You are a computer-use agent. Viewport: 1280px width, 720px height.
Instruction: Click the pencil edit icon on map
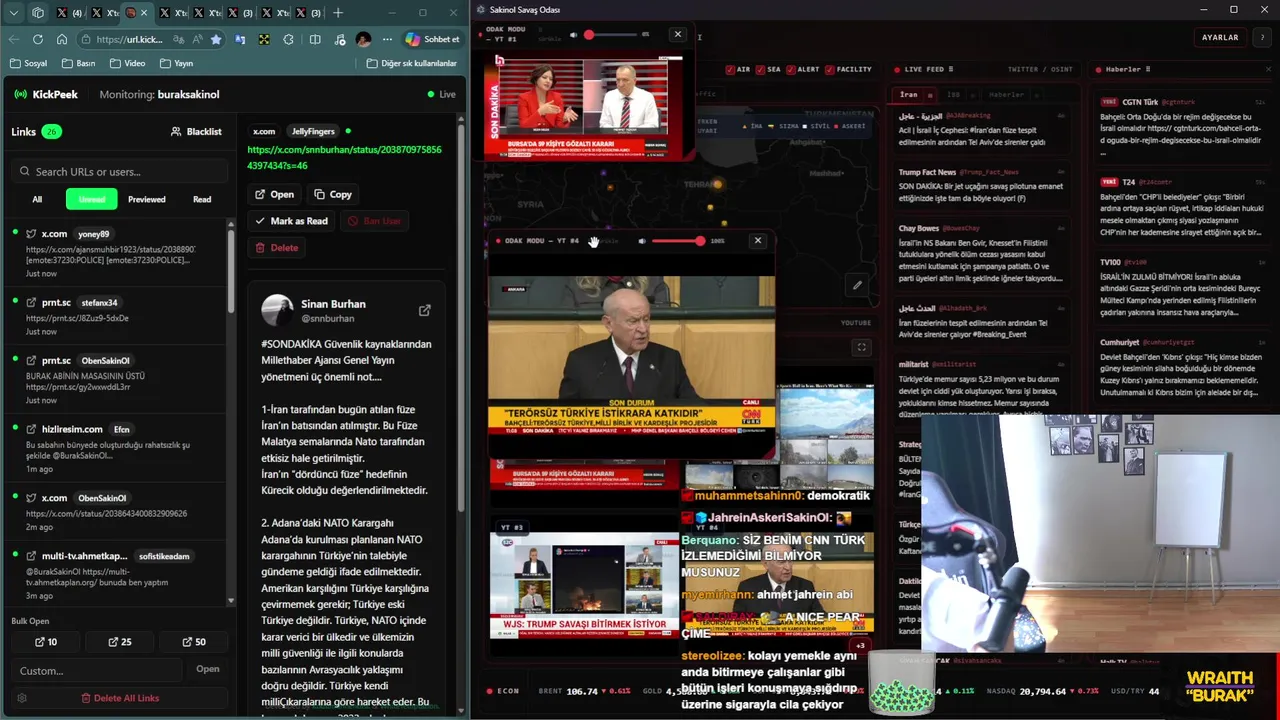click(x=857, y=285)
